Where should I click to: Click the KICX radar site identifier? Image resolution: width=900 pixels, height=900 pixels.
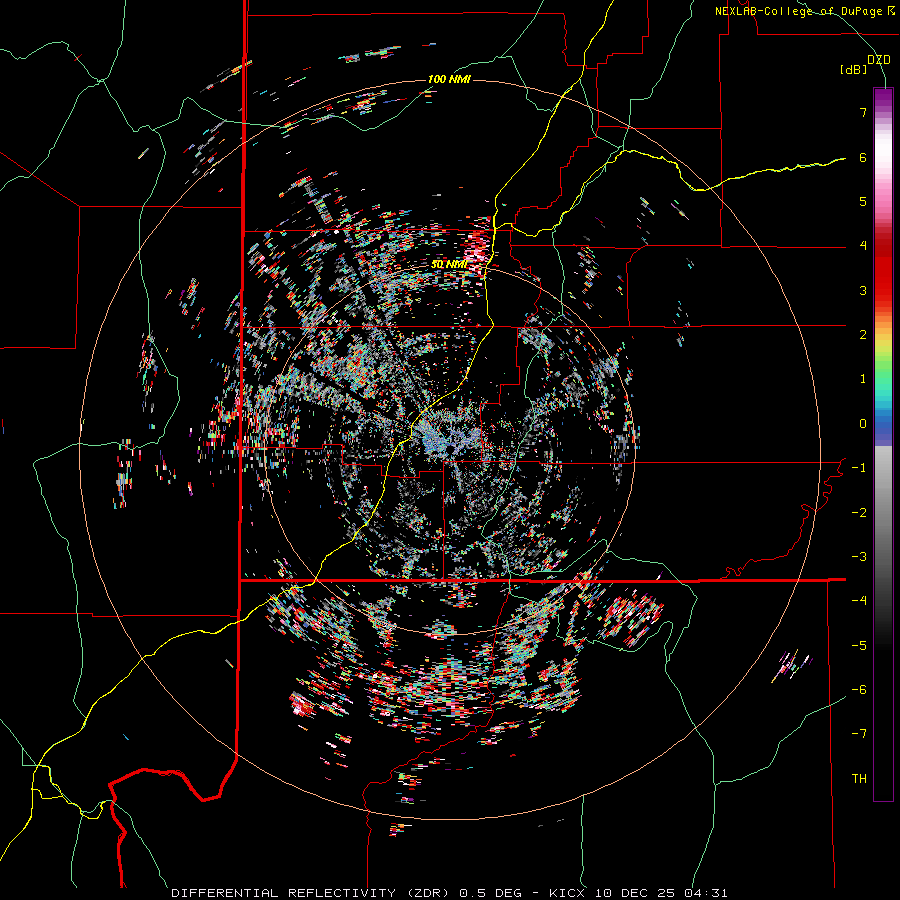click(x=567, y=893)
